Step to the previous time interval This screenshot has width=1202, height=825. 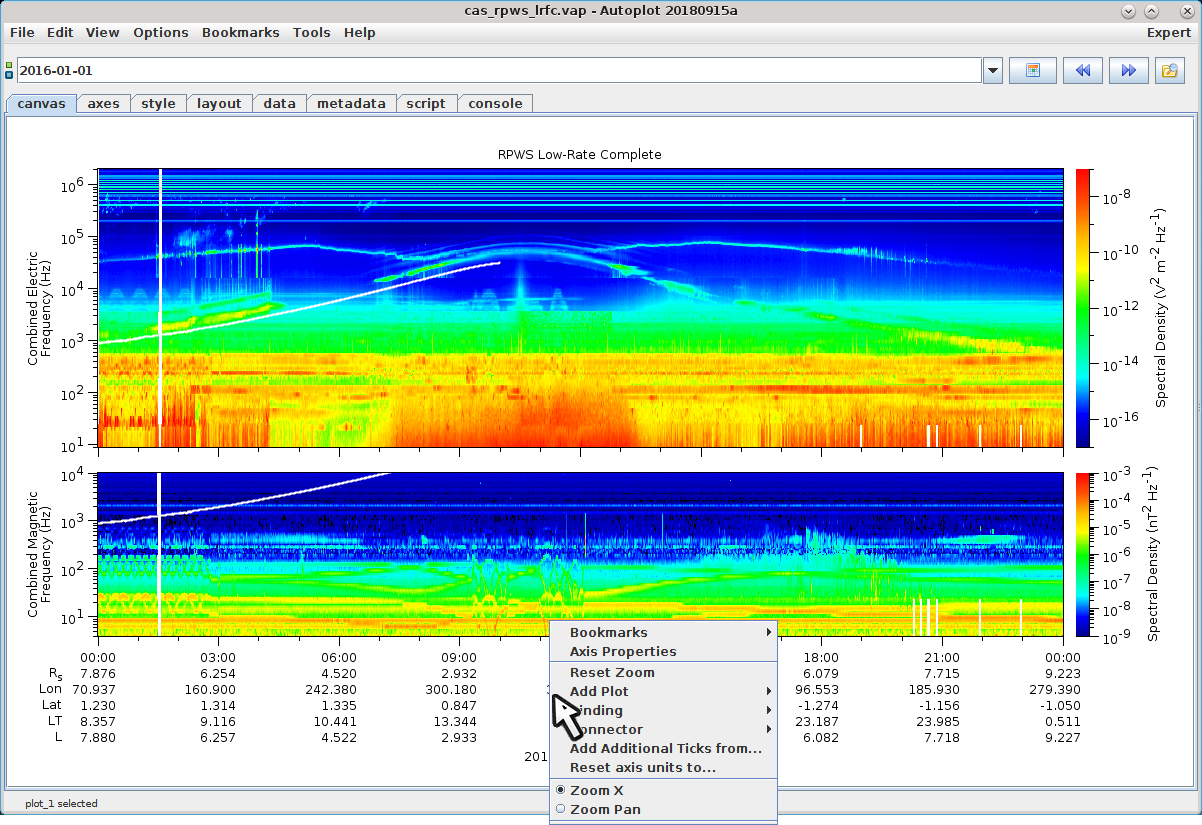[x=1081, y=71]
